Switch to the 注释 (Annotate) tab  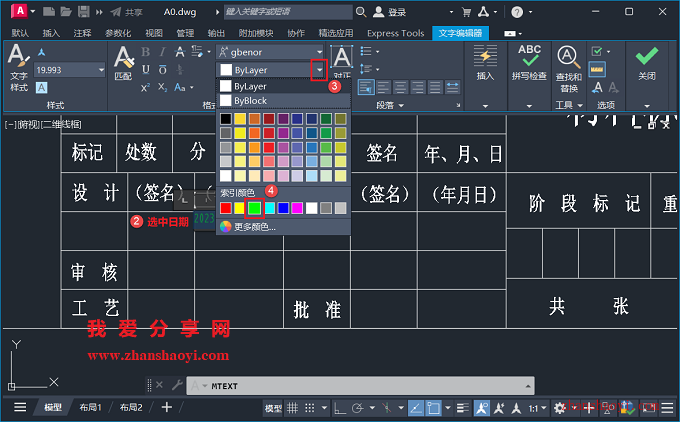coord(82,33)
